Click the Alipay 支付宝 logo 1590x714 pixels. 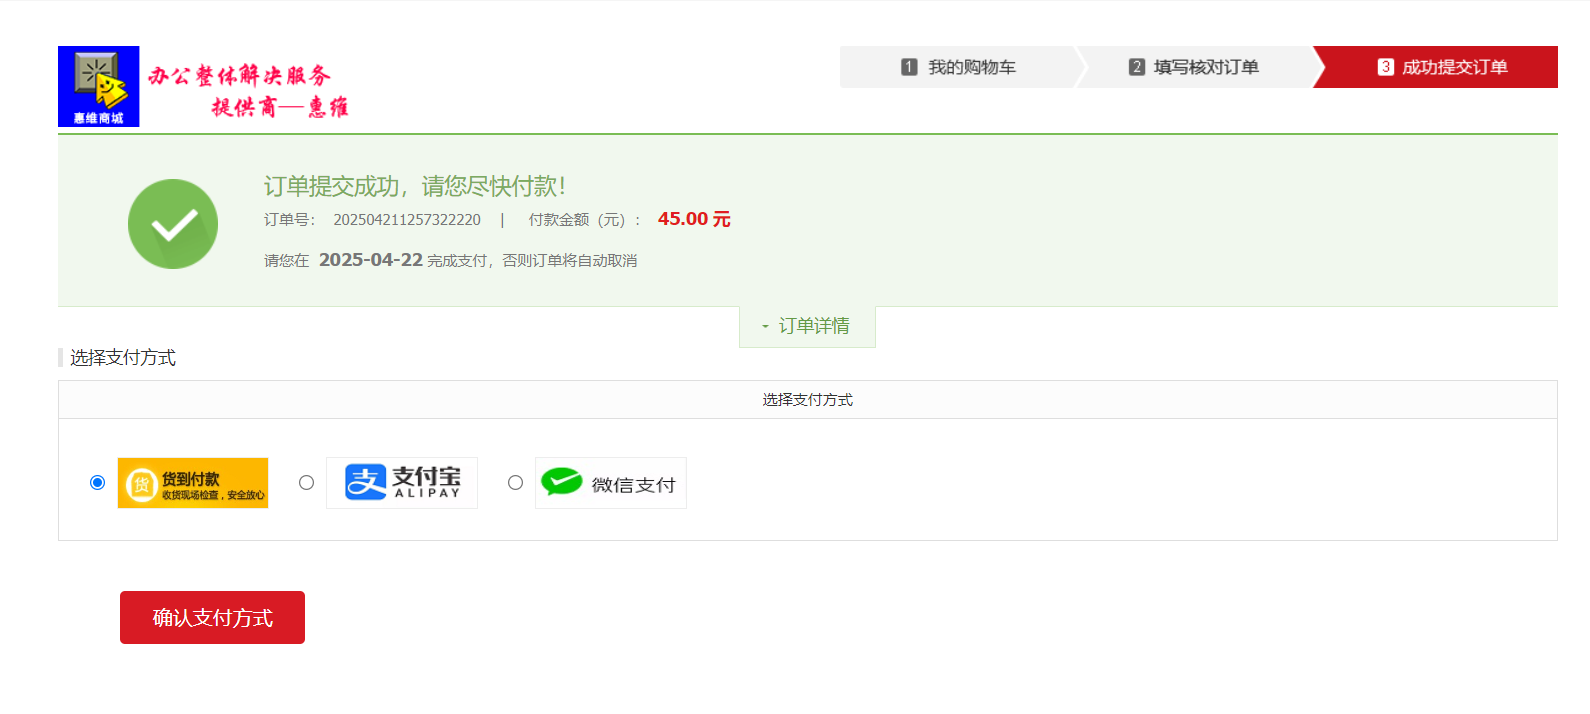(x=402, y=483)
